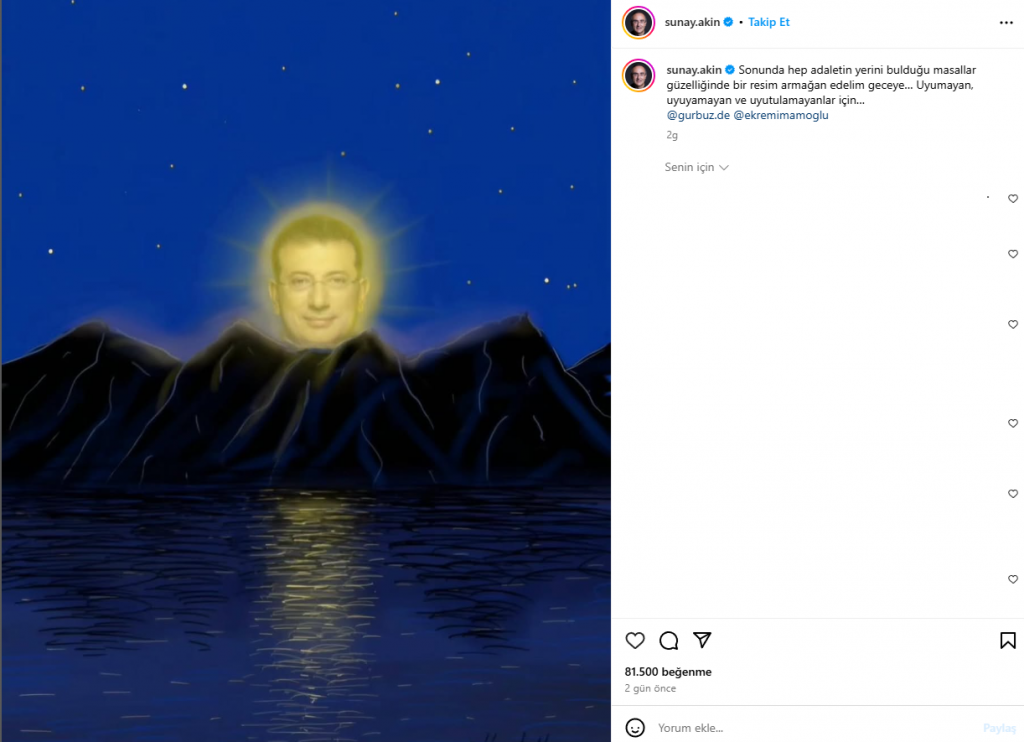Click the sunay.akin avatar in the post header
Image resolution: width=1024 pixels, height=742 pixels.
(x=638, y=22)
